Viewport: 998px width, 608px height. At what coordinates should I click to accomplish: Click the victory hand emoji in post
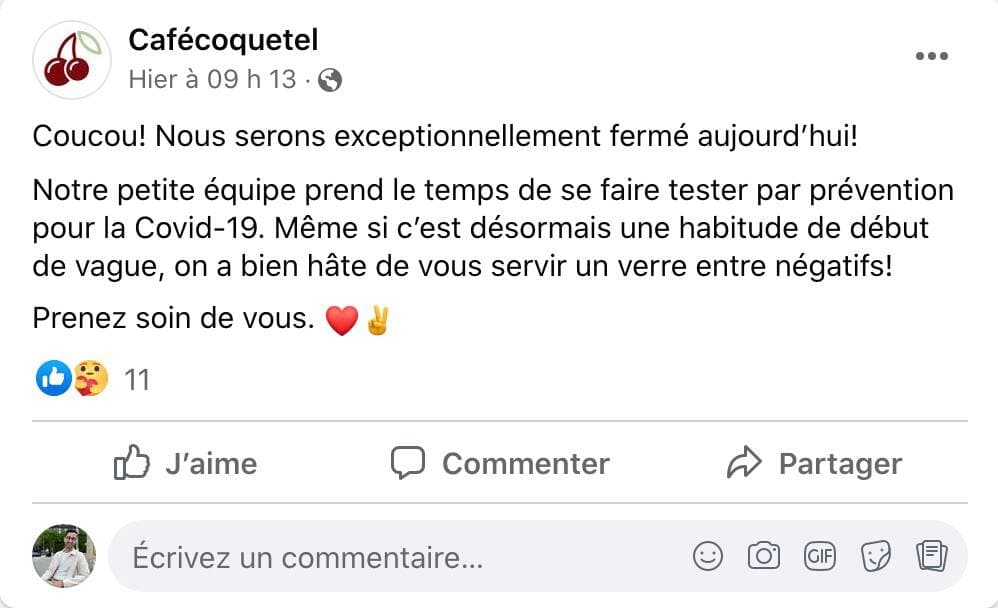click(377, 320)
